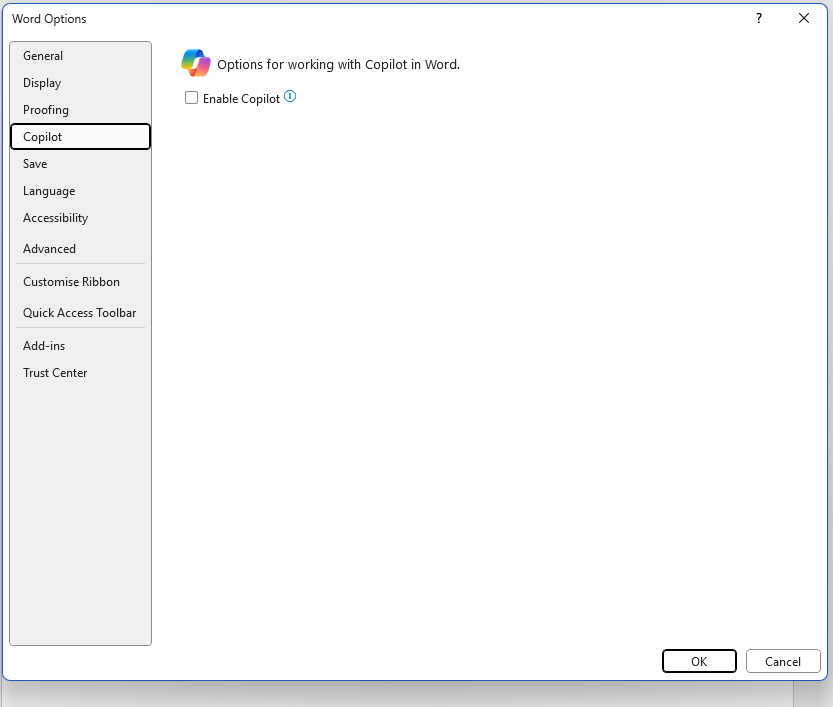The width and height of the screenshot is (833, 707).
Task: Click the info icon beside Enable Copilot
Action: point(290,97)
